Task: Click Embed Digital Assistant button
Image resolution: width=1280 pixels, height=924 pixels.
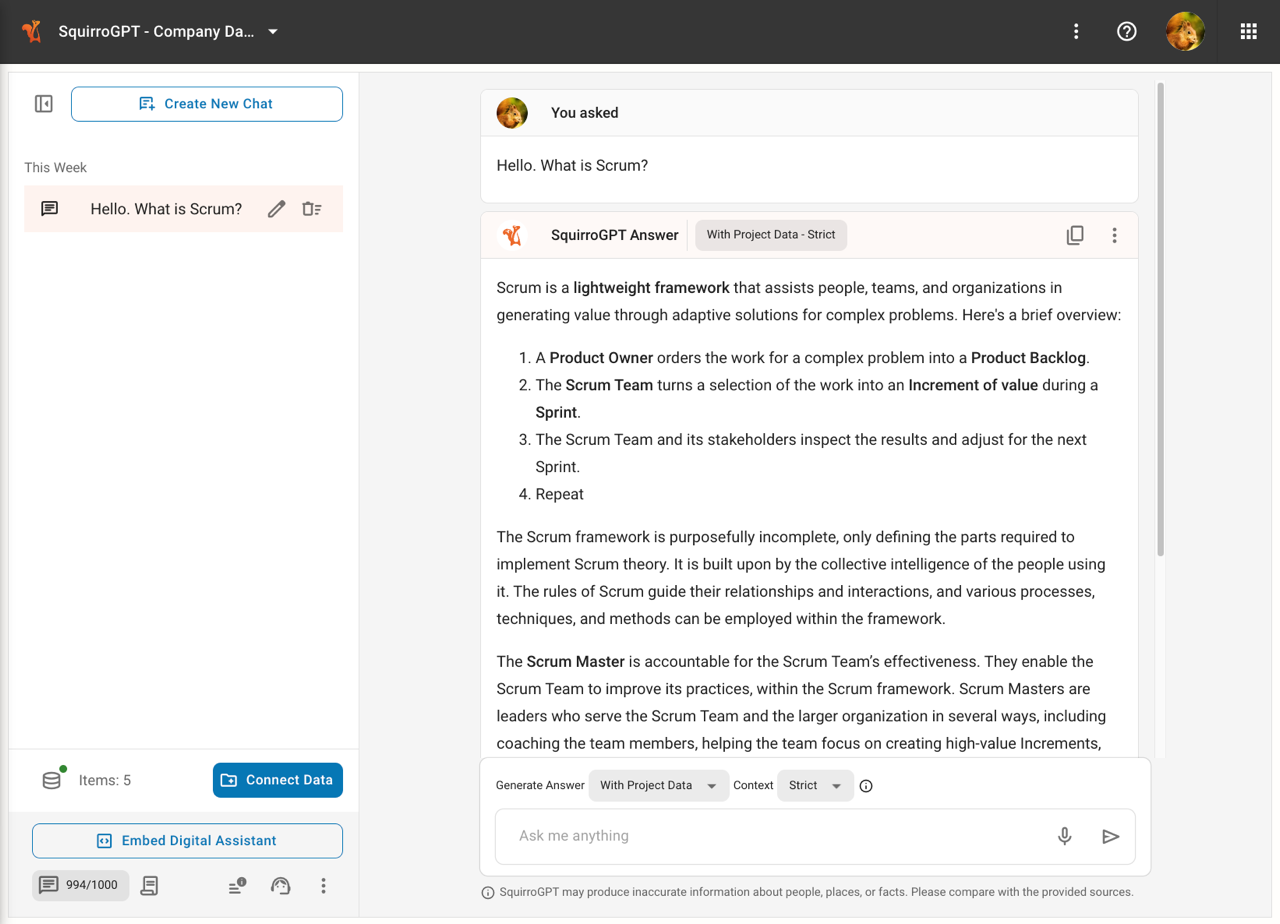Action: click(x=187, y=841)
